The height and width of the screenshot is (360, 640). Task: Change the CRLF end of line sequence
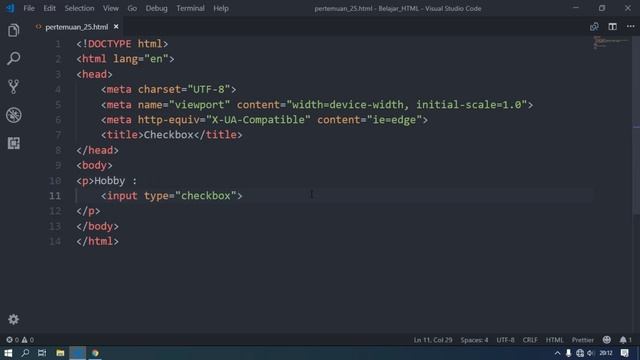530,340
